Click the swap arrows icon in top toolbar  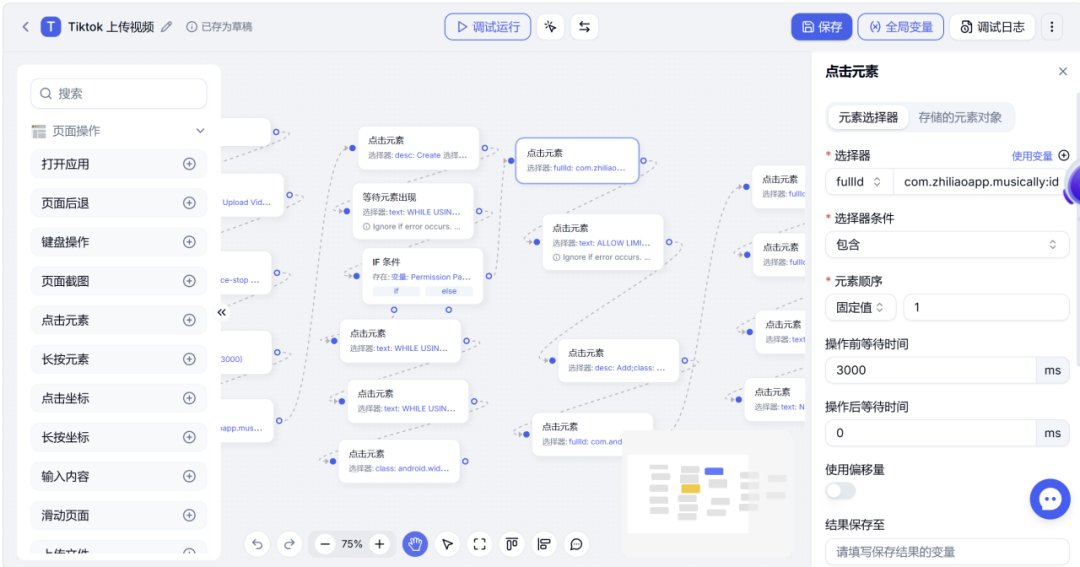tap(584, 27)
